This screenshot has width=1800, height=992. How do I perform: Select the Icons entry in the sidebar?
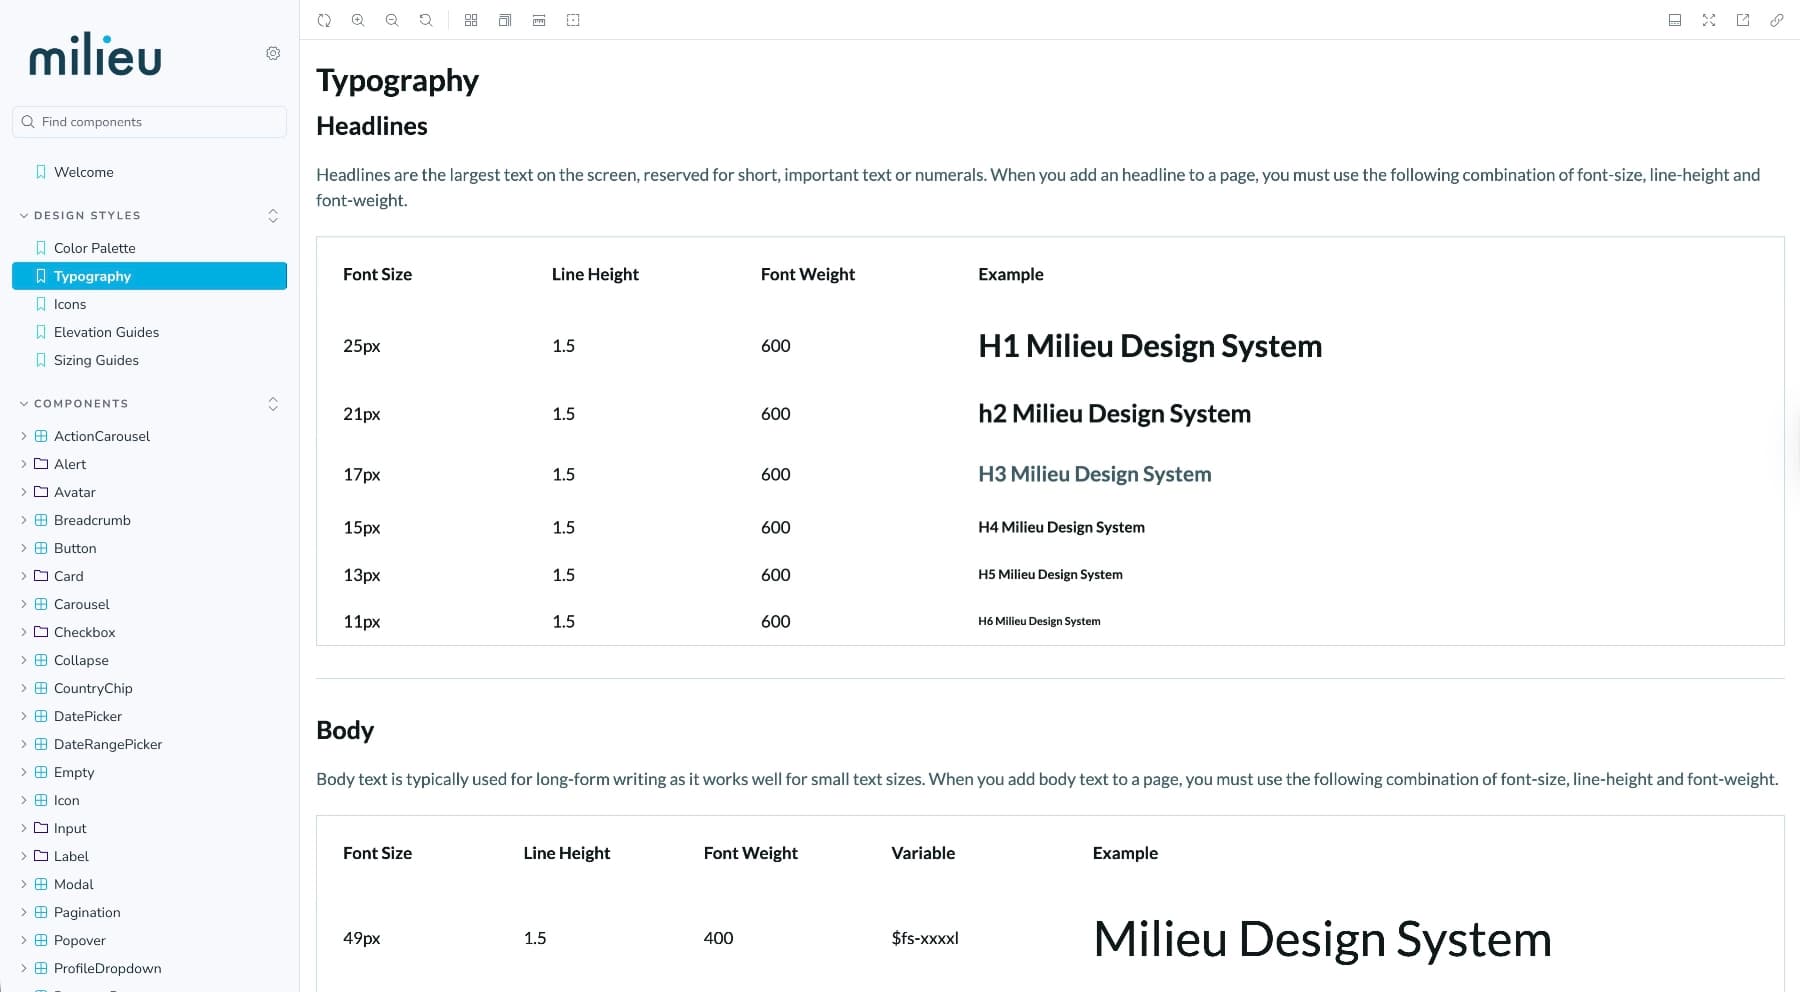(x=70, y=303)
